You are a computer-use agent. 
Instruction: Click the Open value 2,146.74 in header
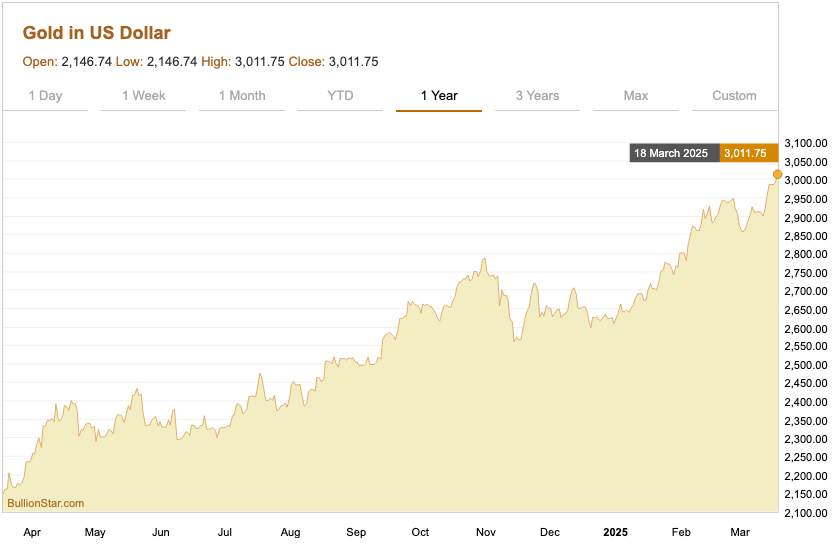[x=86, y=62]
